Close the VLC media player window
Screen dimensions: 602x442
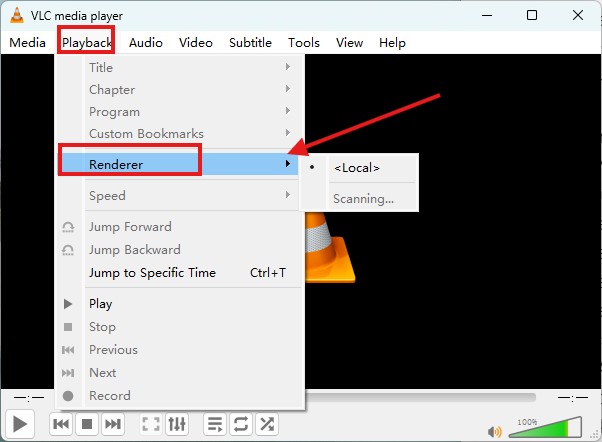578,15
